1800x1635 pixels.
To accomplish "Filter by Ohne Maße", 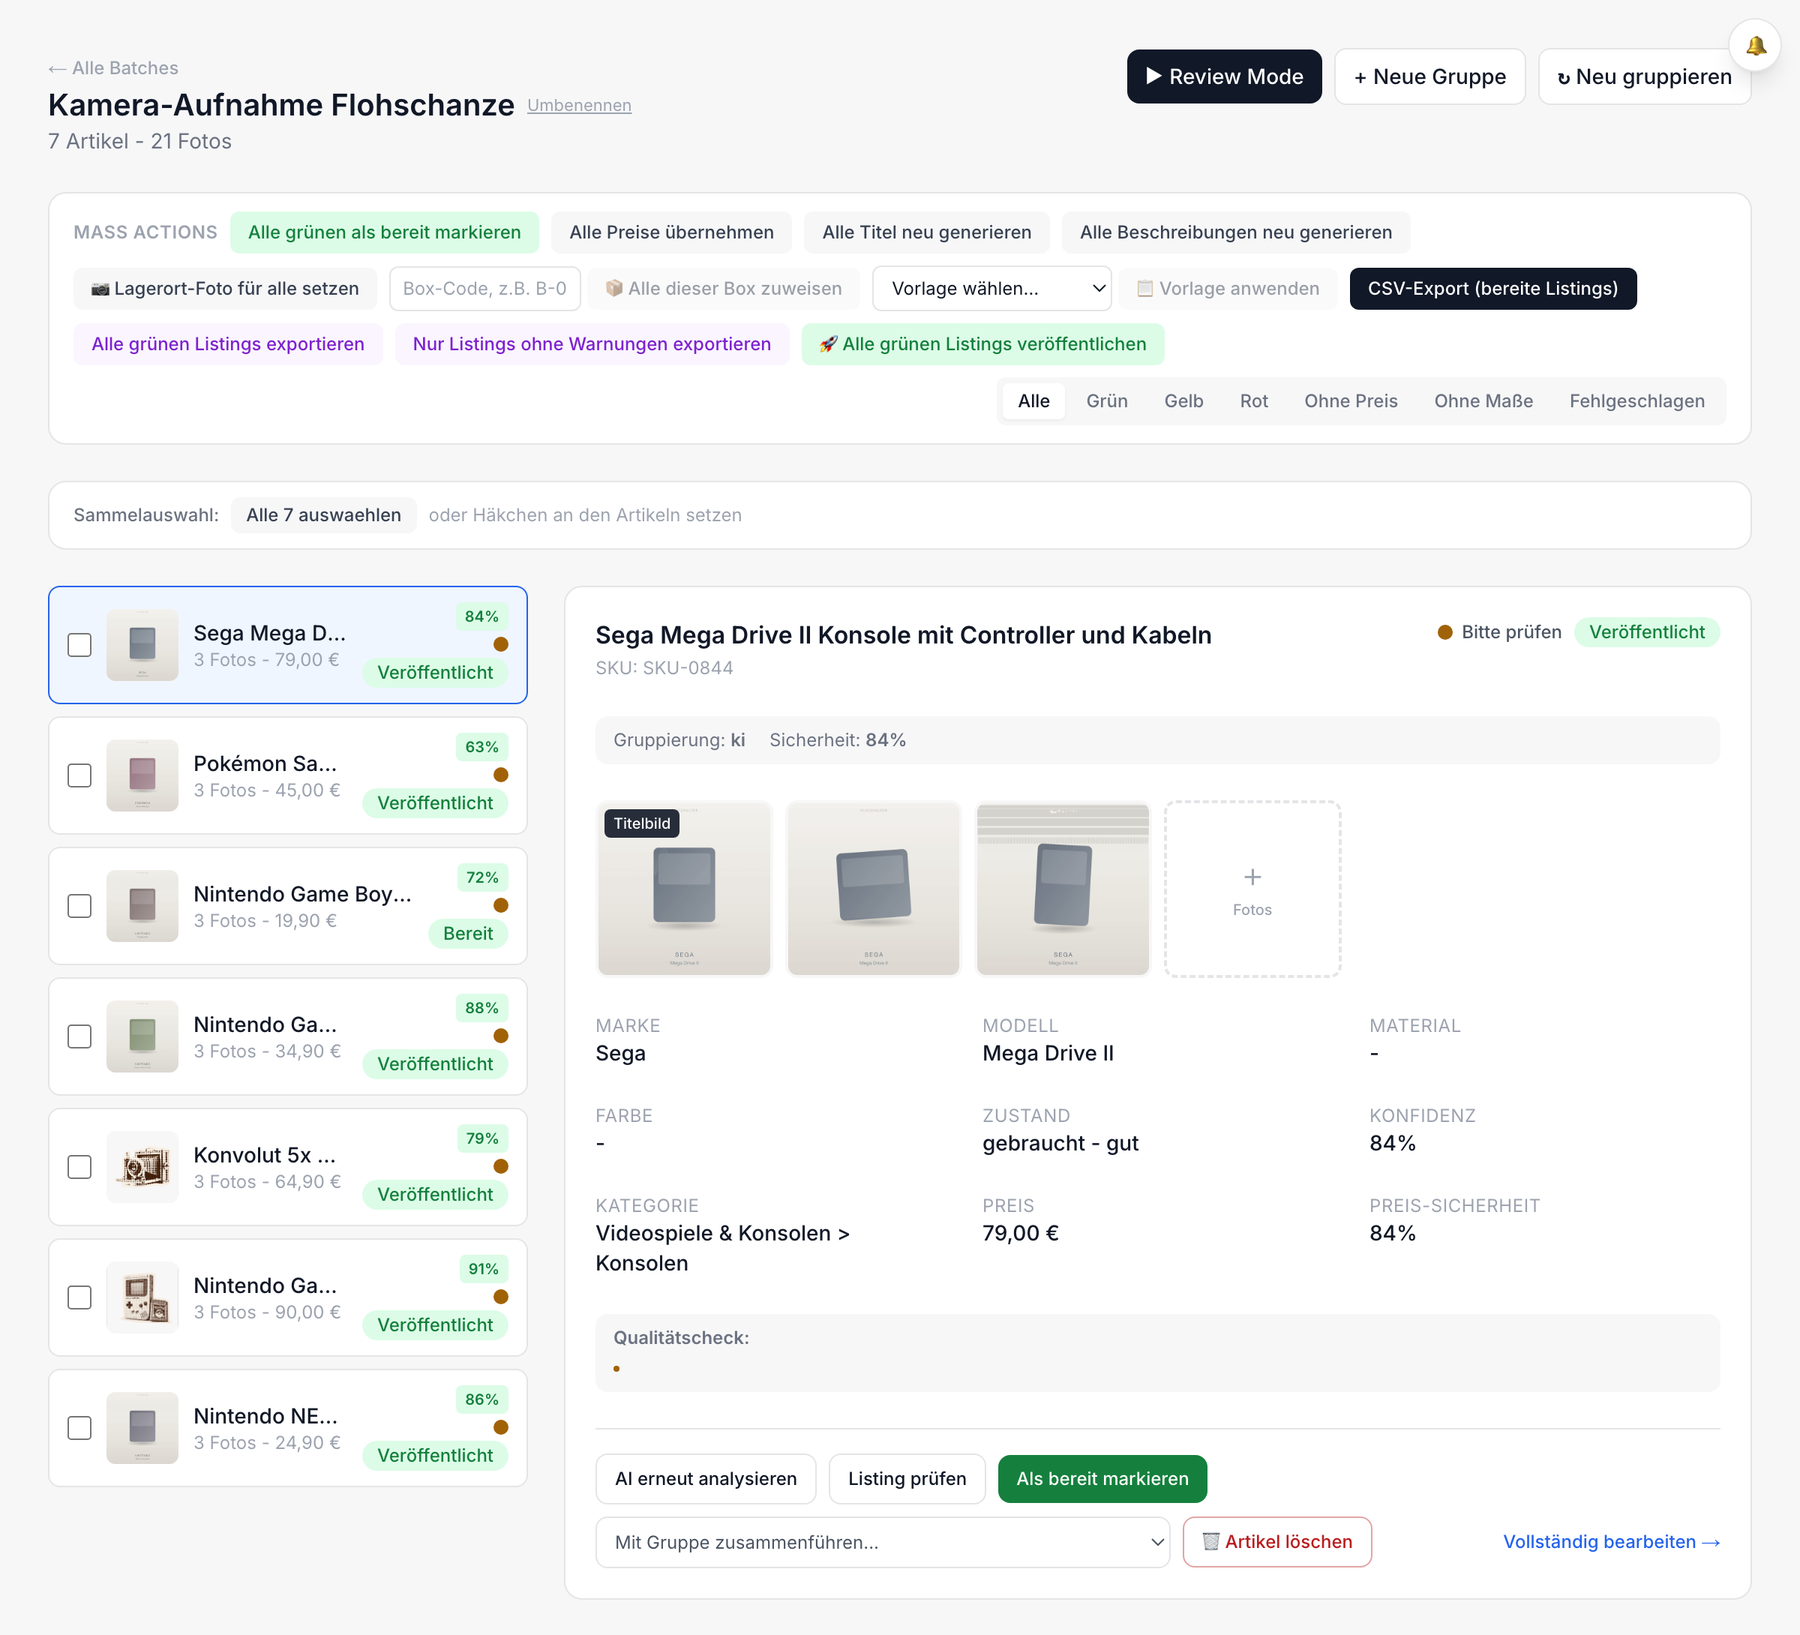I will [x=1484, y=401].
